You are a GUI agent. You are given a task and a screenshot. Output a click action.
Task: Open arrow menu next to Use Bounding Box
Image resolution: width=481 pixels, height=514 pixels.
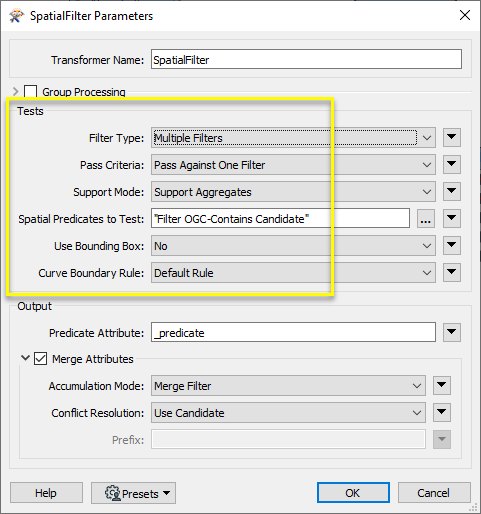coord(452,246)
